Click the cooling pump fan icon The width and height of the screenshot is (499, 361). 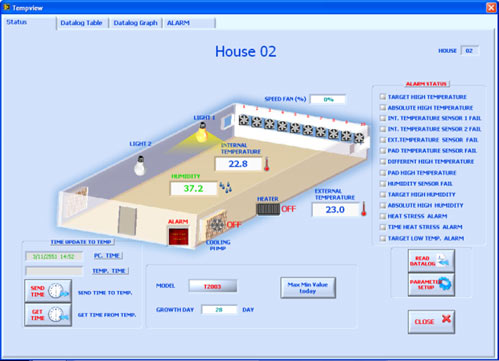point(216,225)
